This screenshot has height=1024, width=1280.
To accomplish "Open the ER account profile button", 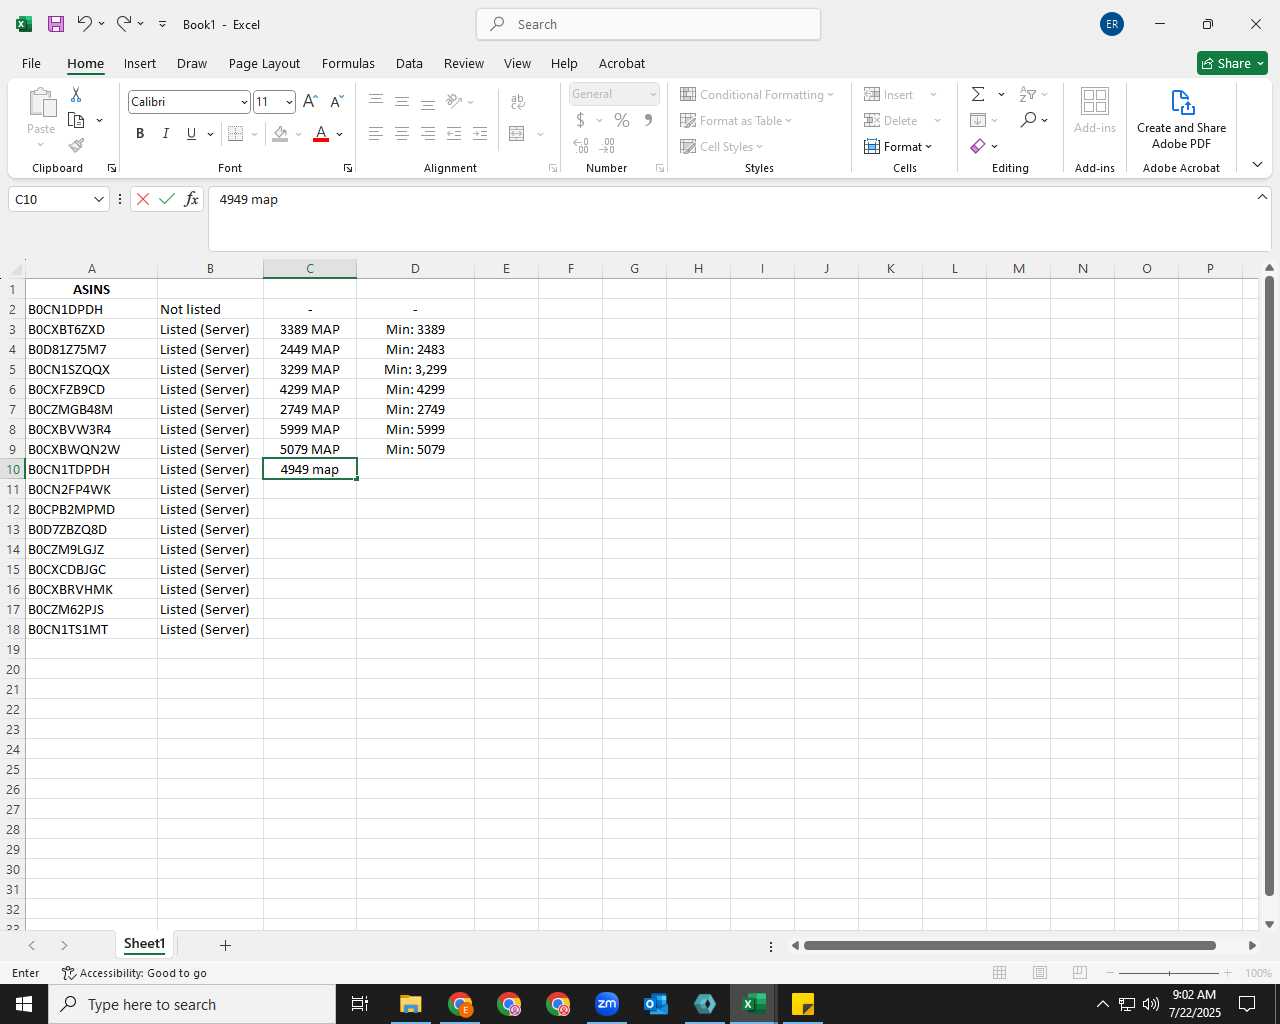I will 1112,24.
